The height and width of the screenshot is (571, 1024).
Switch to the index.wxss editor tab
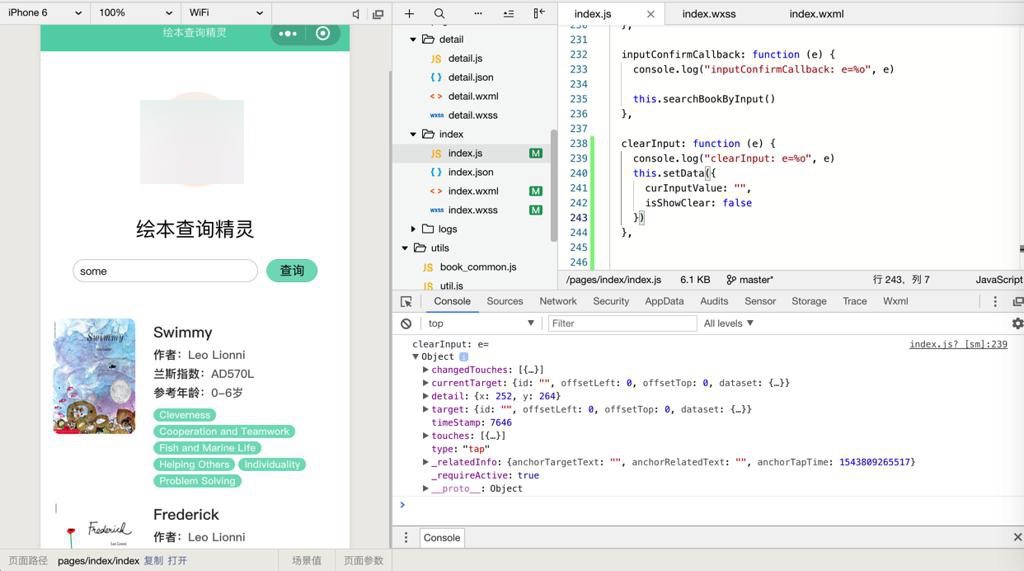[709, 14]
